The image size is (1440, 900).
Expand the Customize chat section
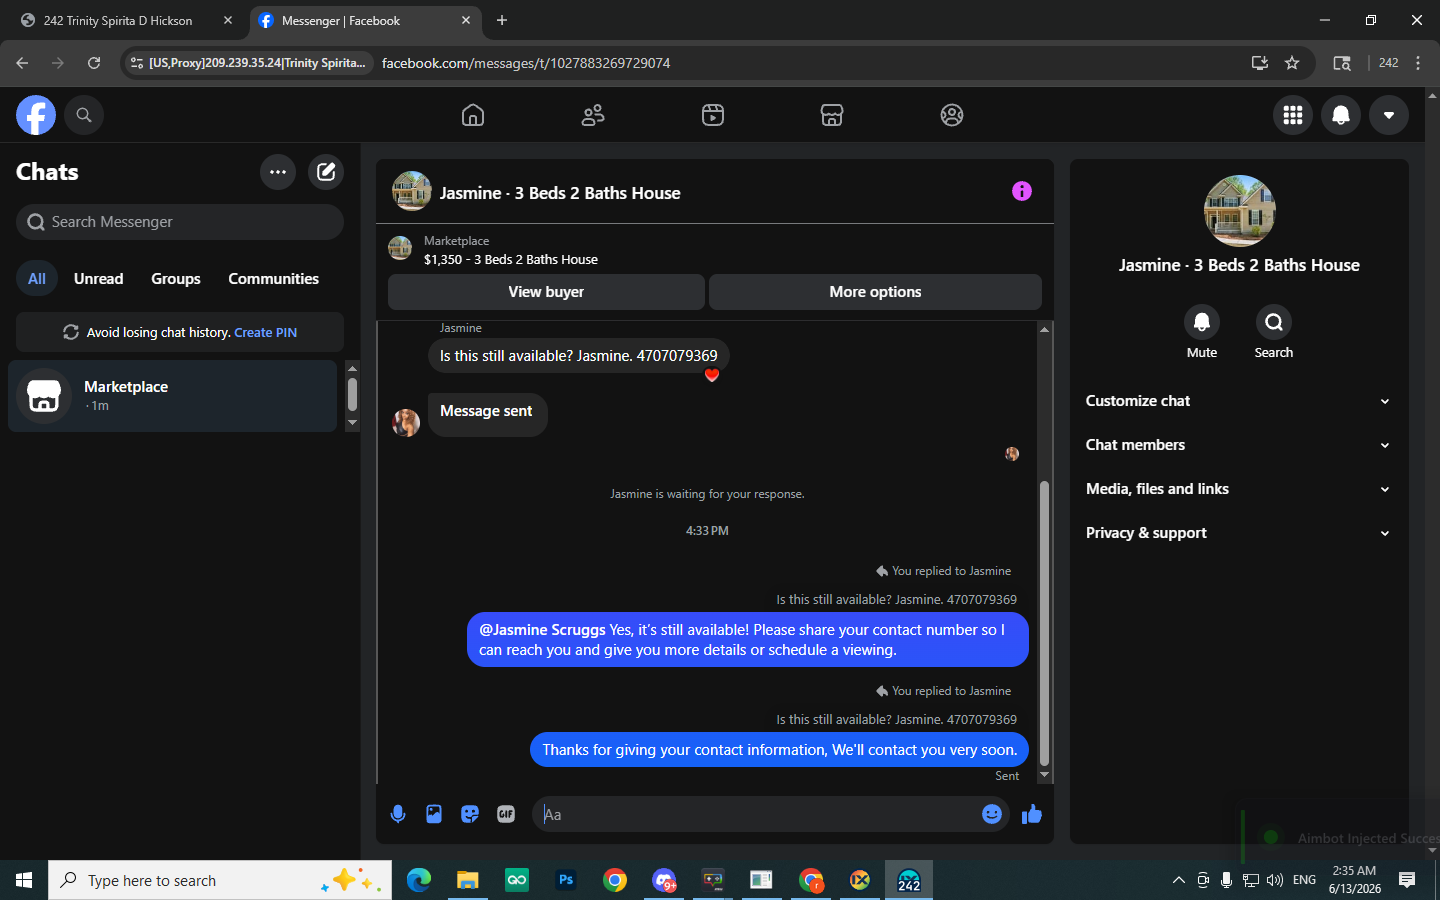pos(1239,401)
